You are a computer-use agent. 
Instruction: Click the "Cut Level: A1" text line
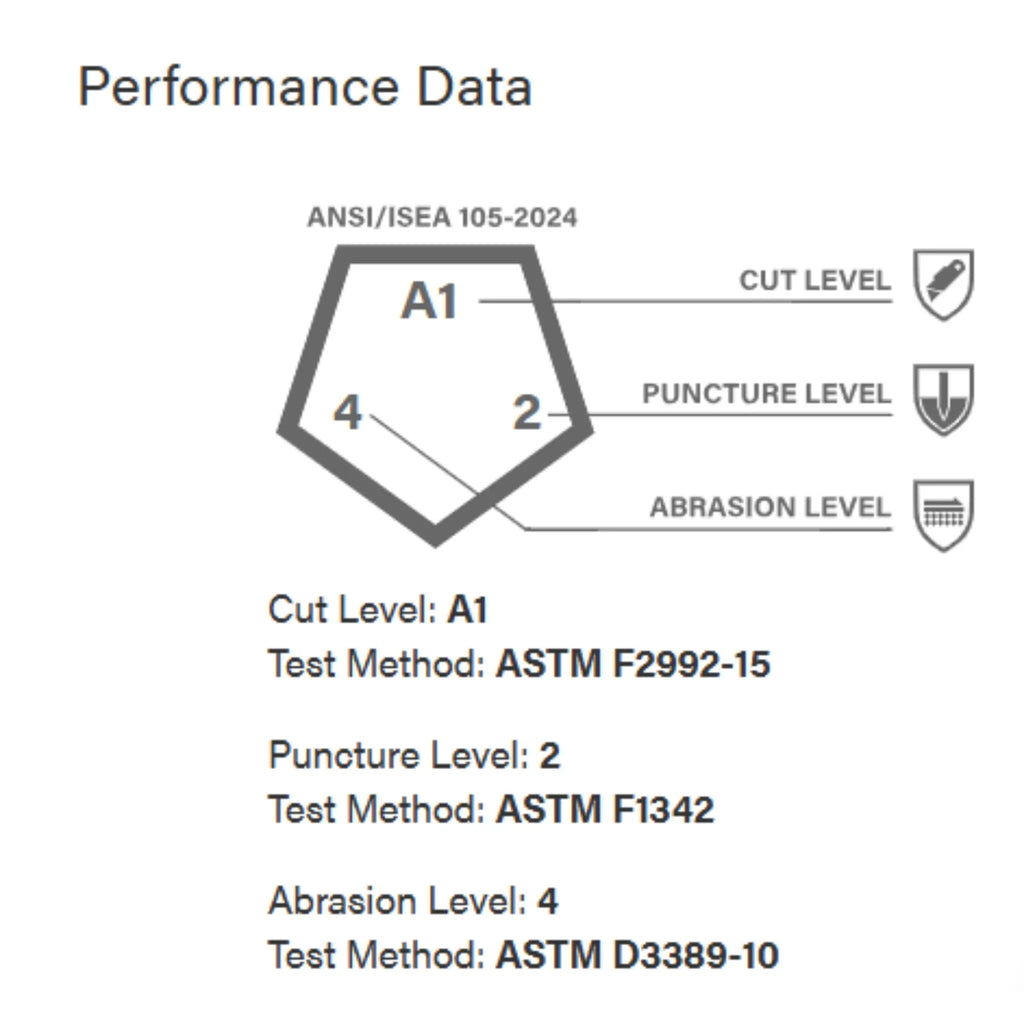(x=377, y=609)
